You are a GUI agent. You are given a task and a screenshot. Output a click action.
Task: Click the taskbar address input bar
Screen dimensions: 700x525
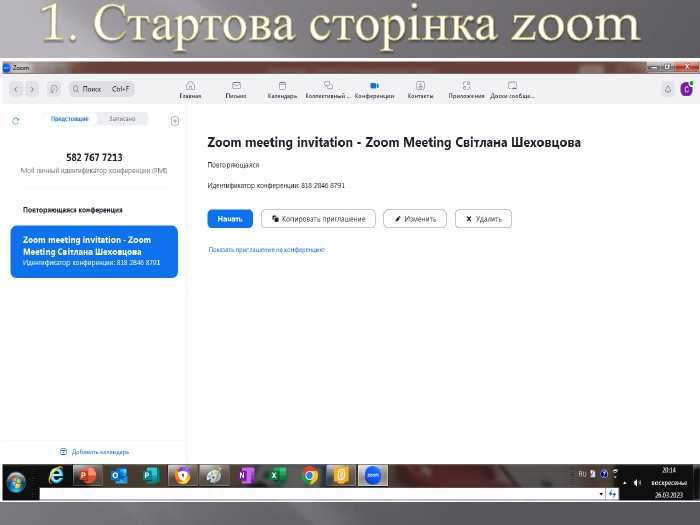click(x=318, y=494)
